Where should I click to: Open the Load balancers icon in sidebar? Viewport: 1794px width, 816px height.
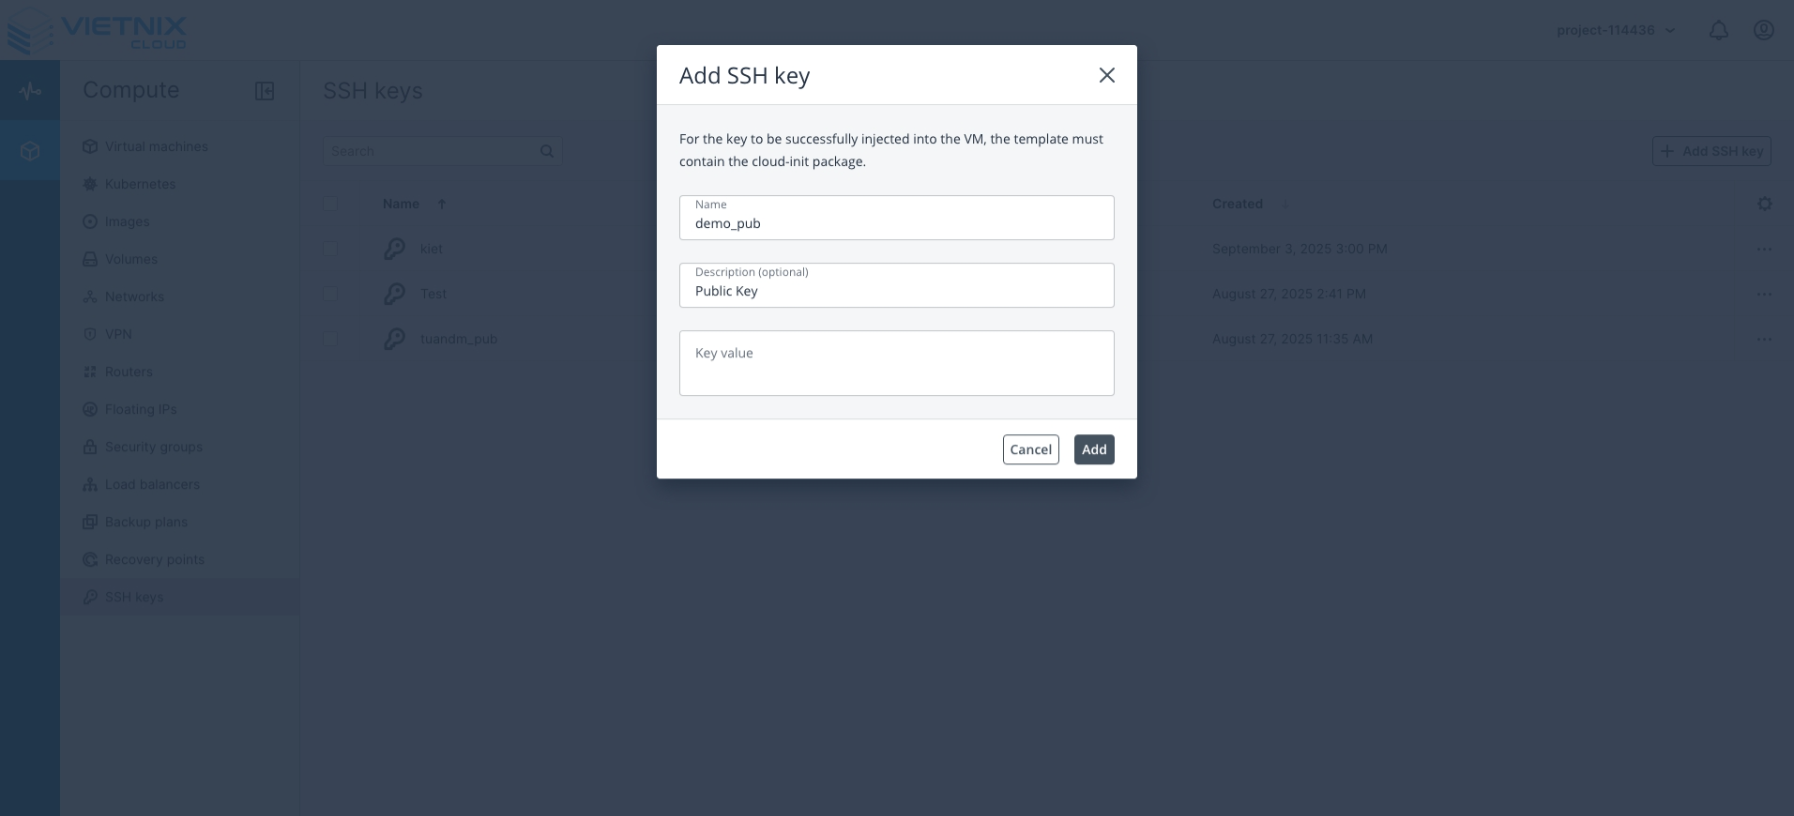(x=90, y=484)
